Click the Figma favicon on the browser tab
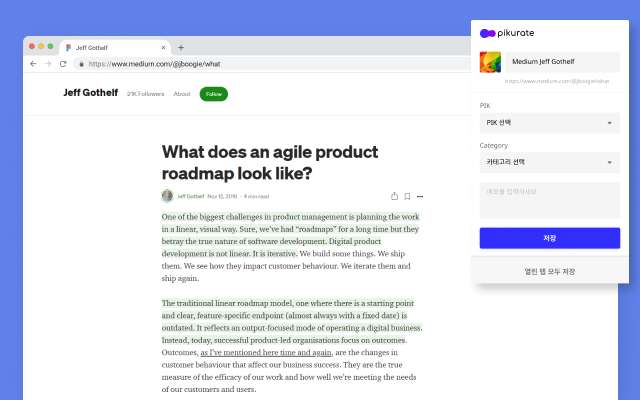 click(x=69, y=48)
